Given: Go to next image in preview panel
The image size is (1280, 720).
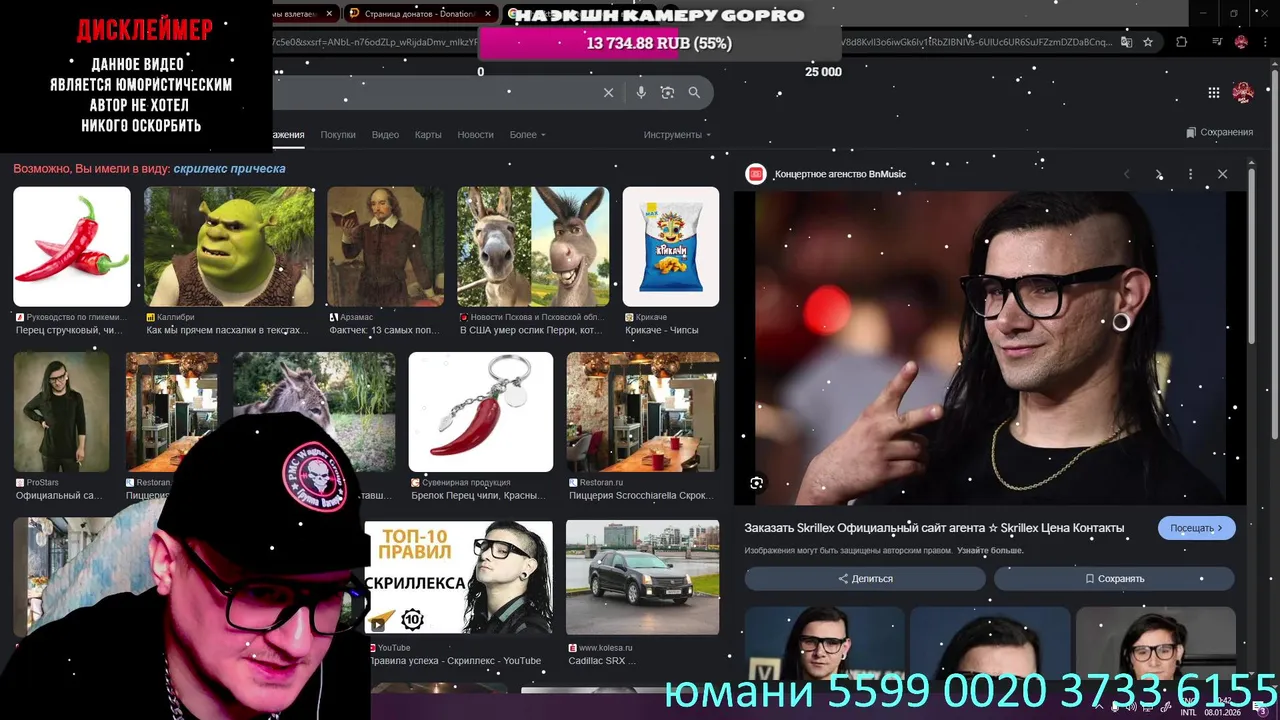Looking at the screenshot, I should click(x=1159, y=174).
